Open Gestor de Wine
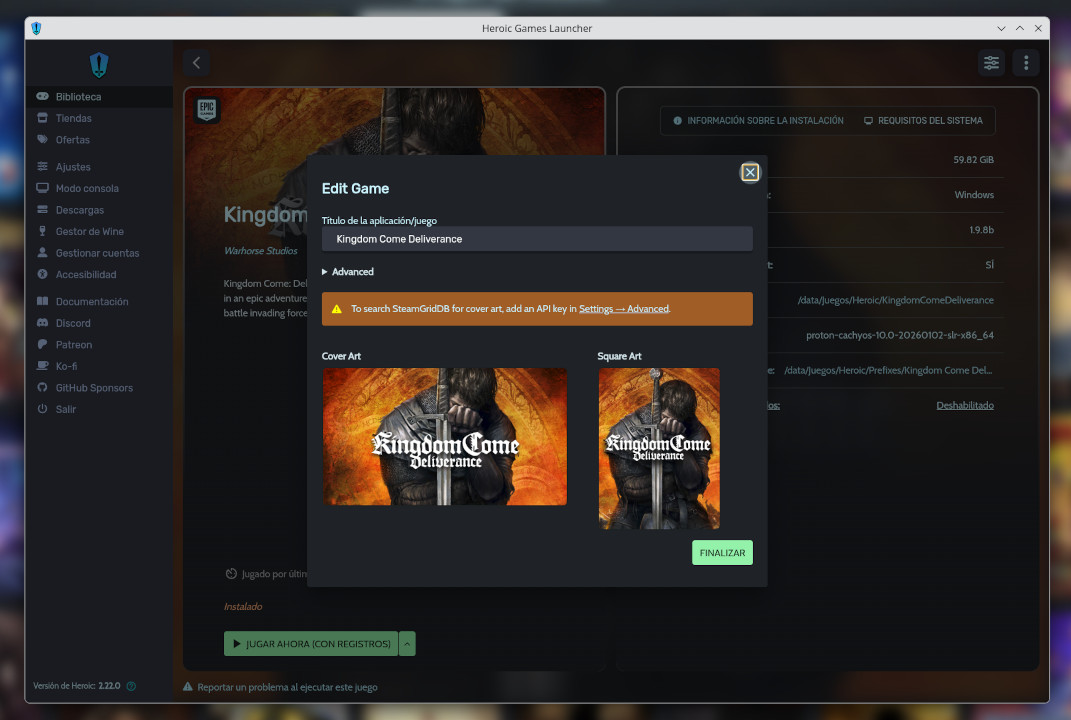The width and height of the screenshot is (1071, 720). point(98,232)
